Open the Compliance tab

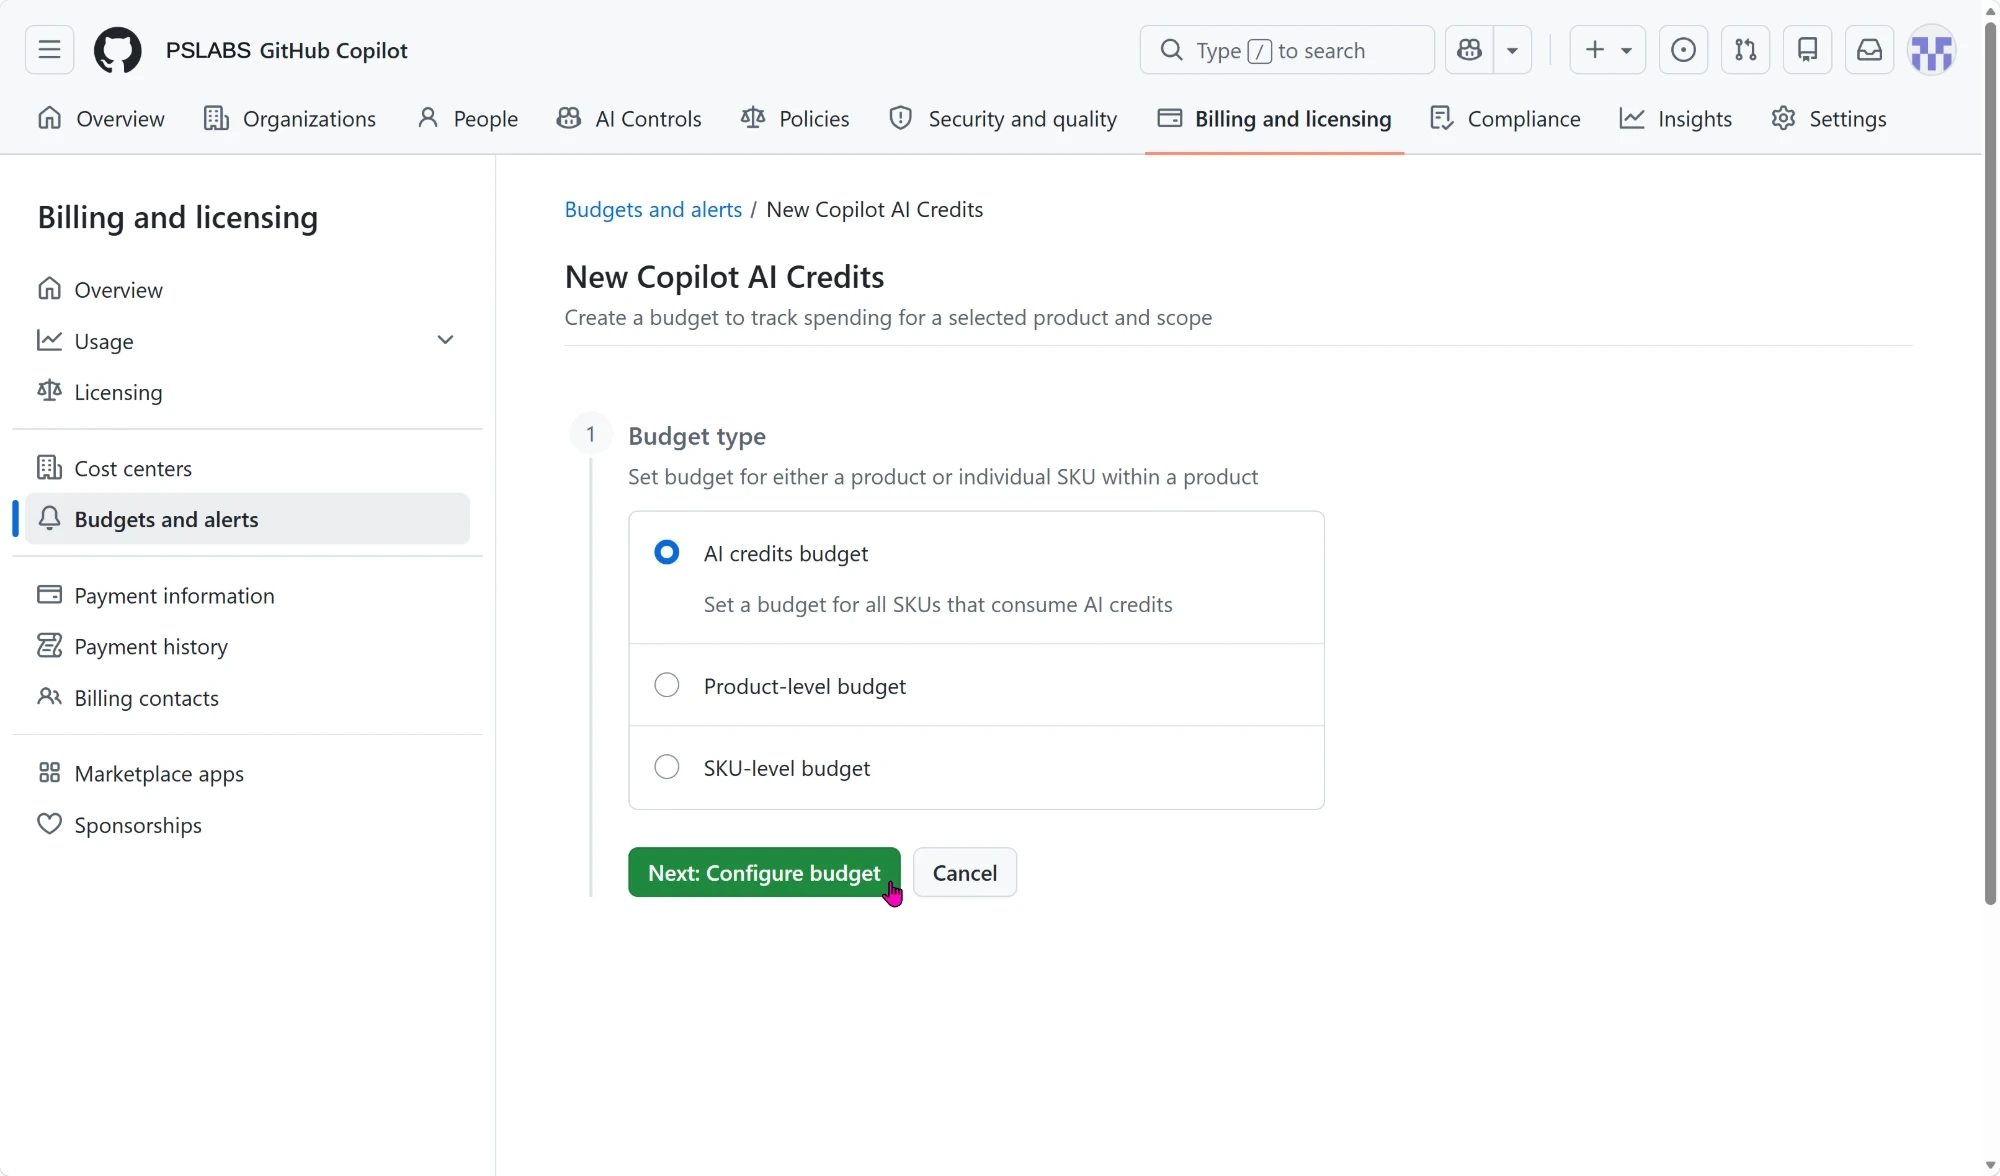coord(1505,119)
